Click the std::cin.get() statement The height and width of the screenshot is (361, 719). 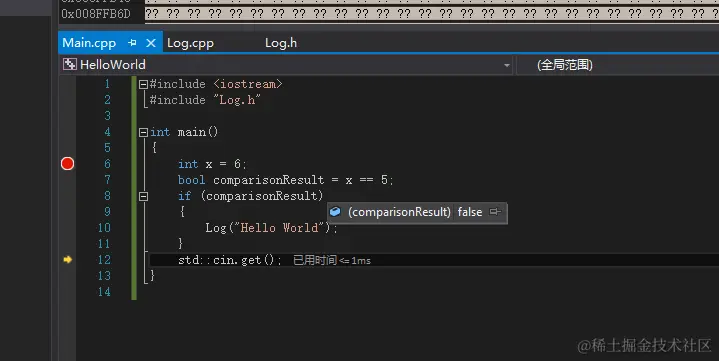tap(230, 260)
